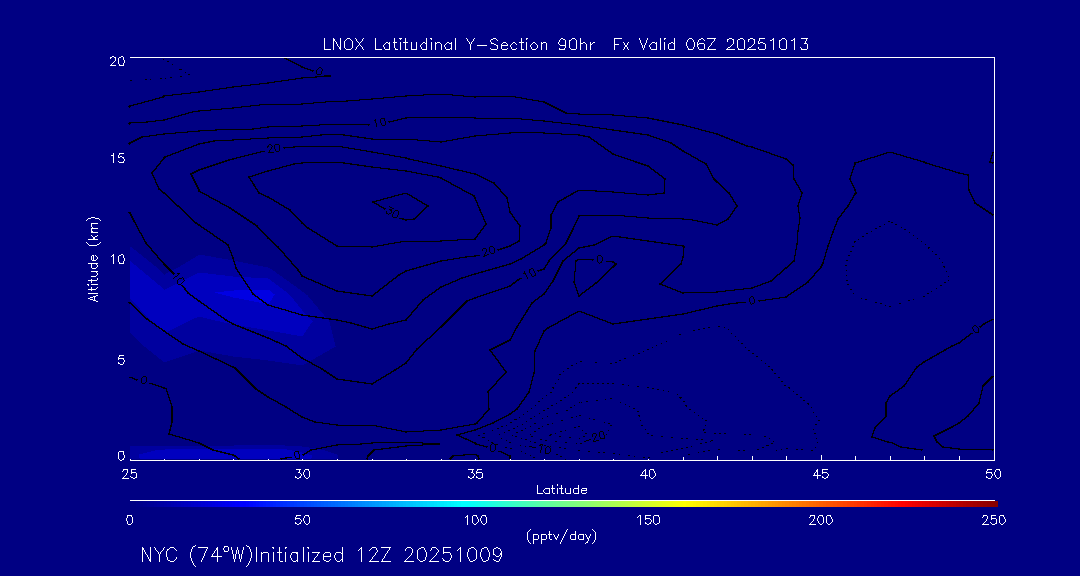Click the Latitude horizontal axis label
The image size is (1080, 576).
coord(561,489)
